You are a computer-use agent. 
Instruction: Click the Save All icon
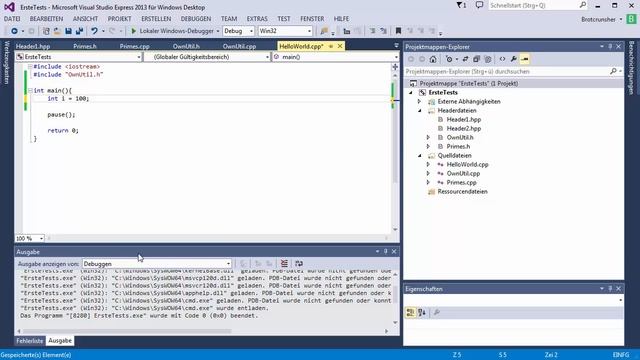pos(79,31)
